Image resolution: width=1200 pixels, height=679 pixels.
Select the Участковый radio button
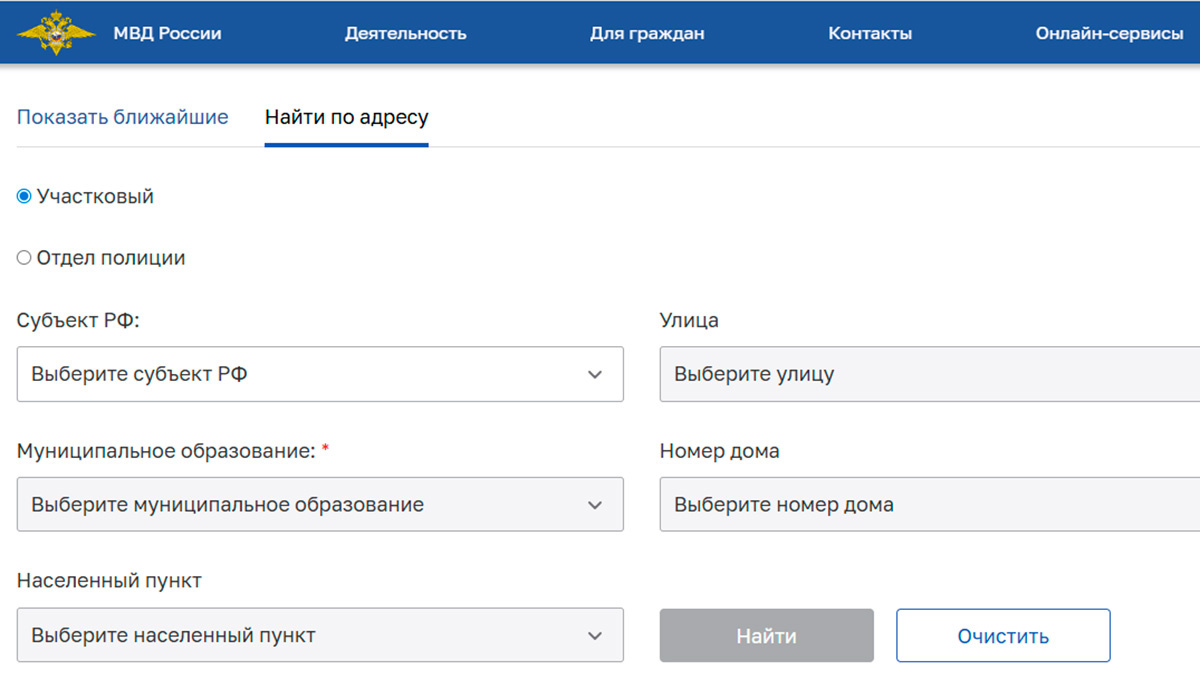point(22,196)
